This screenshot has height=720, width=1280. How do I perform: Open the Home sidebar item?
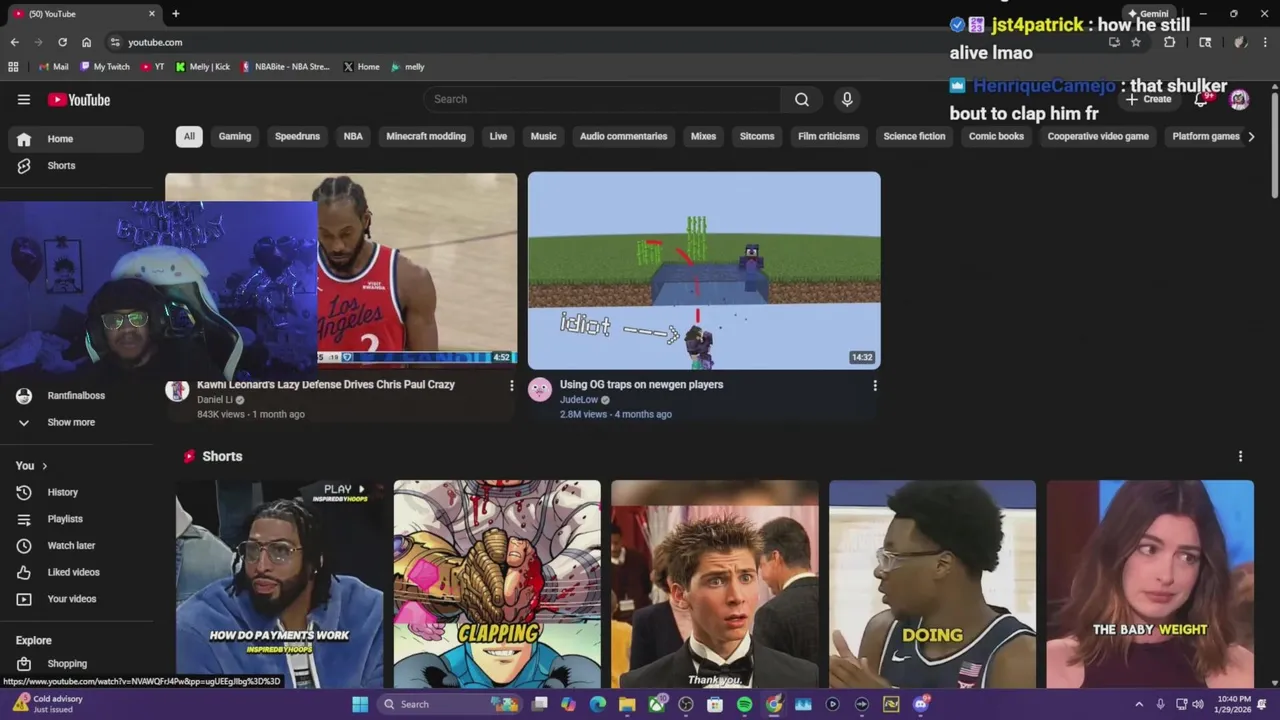pos(76,139)
